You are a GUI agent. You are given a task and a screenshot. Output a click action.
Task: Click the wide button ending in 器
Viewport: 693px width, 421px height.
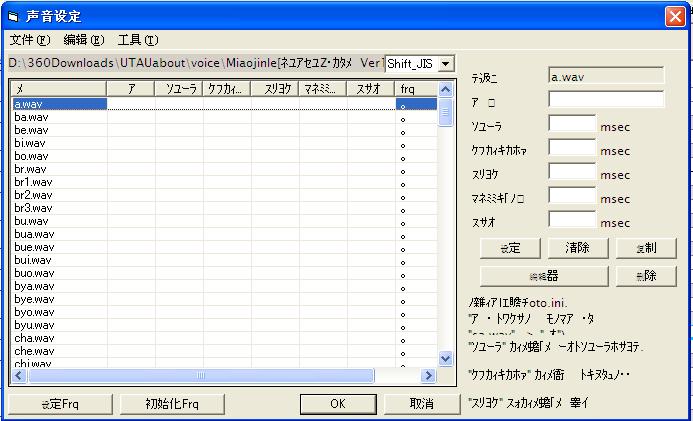(x=544, y=276)
